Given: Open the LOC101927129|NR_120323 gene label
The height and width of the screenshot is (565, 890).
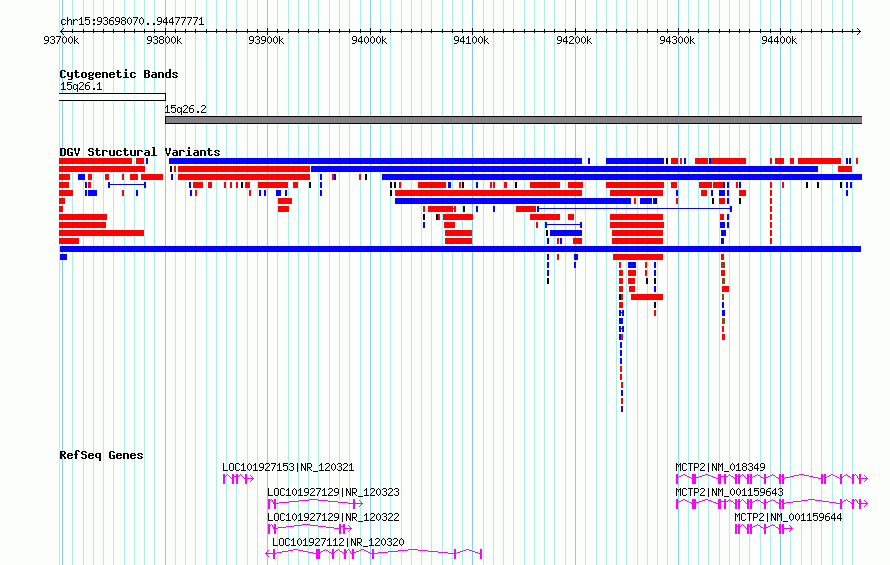Looking at the screenshot, I should (334, 492).
